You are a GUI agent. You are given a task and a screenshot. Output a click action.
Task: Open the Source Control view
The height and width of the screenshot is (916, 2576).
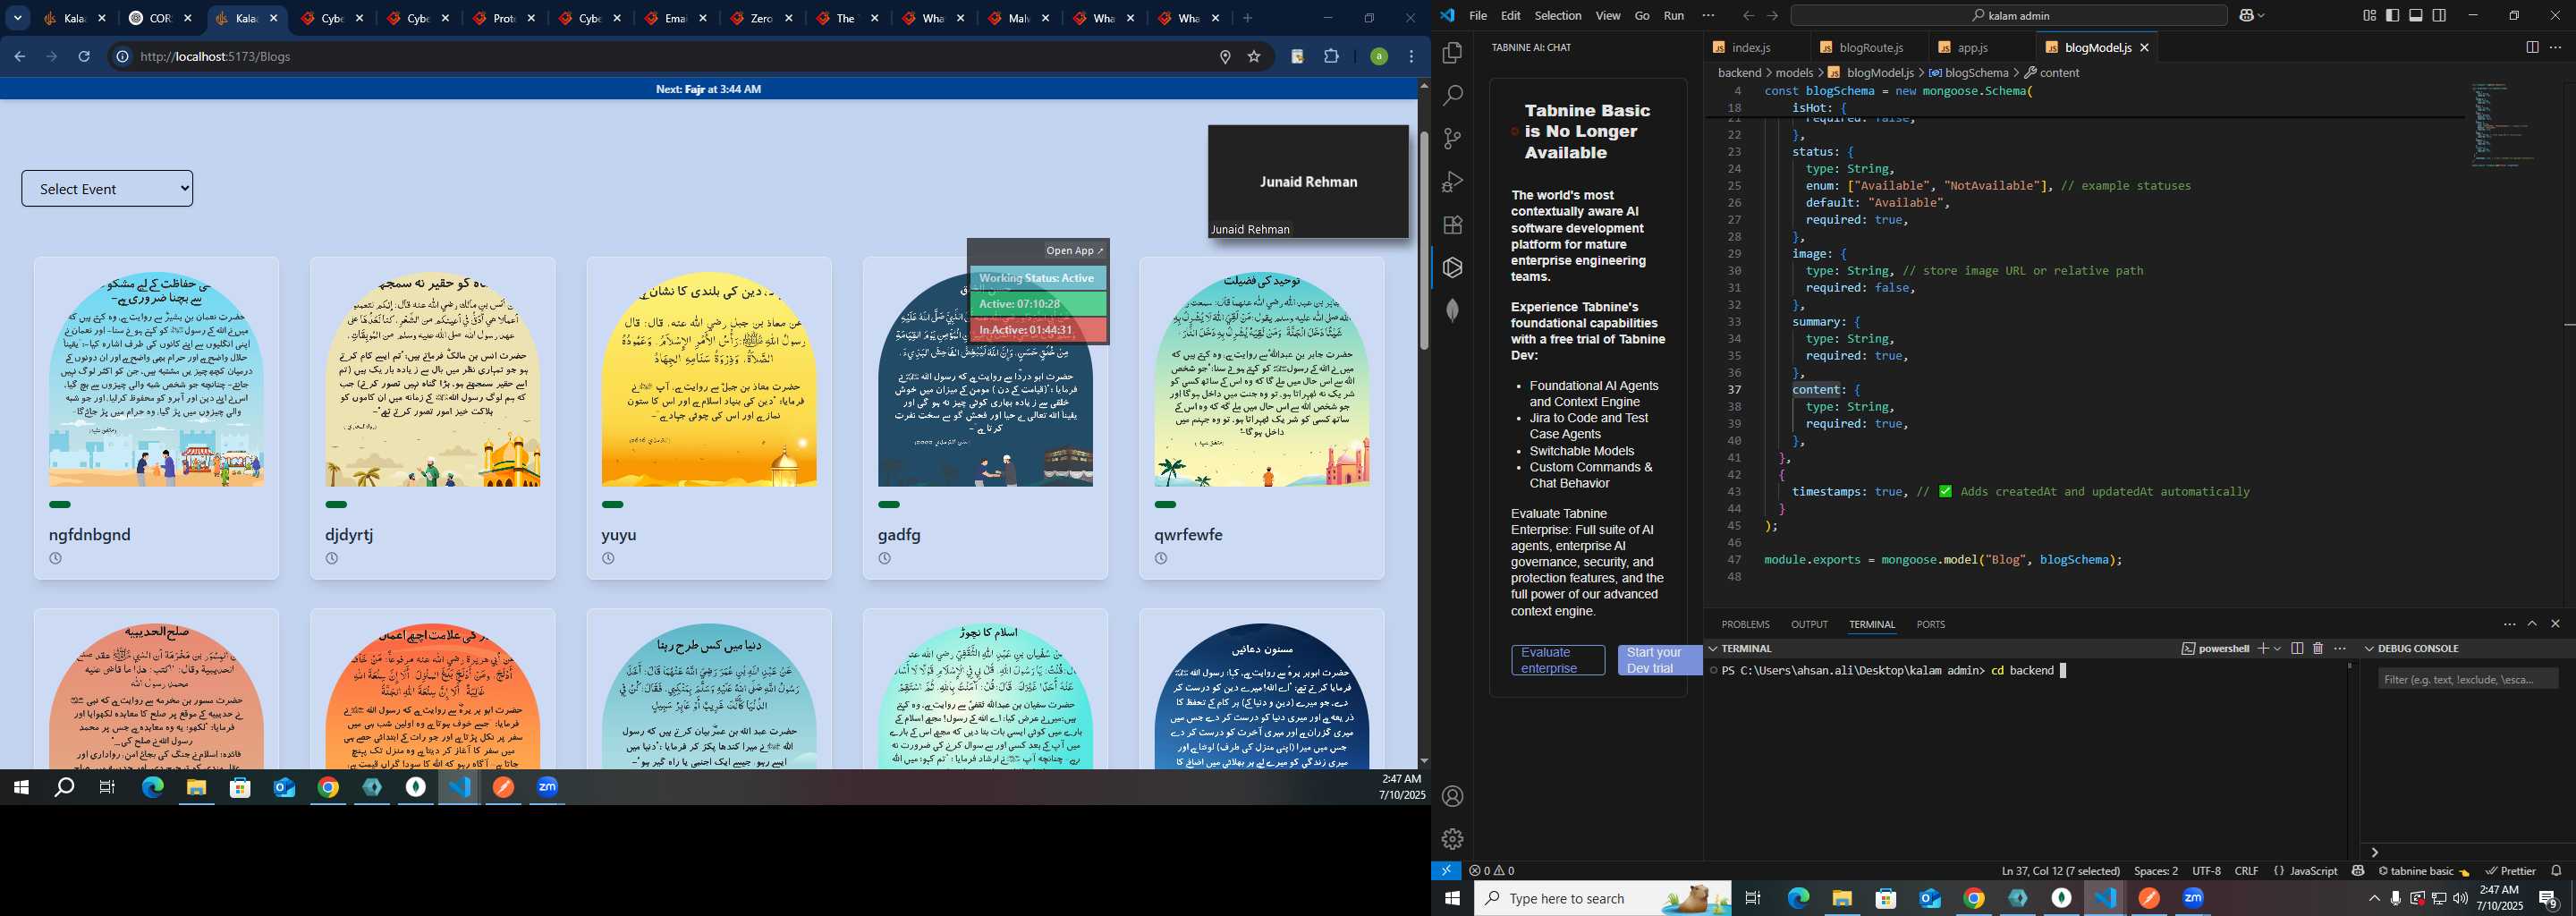tap(1452, 139)
